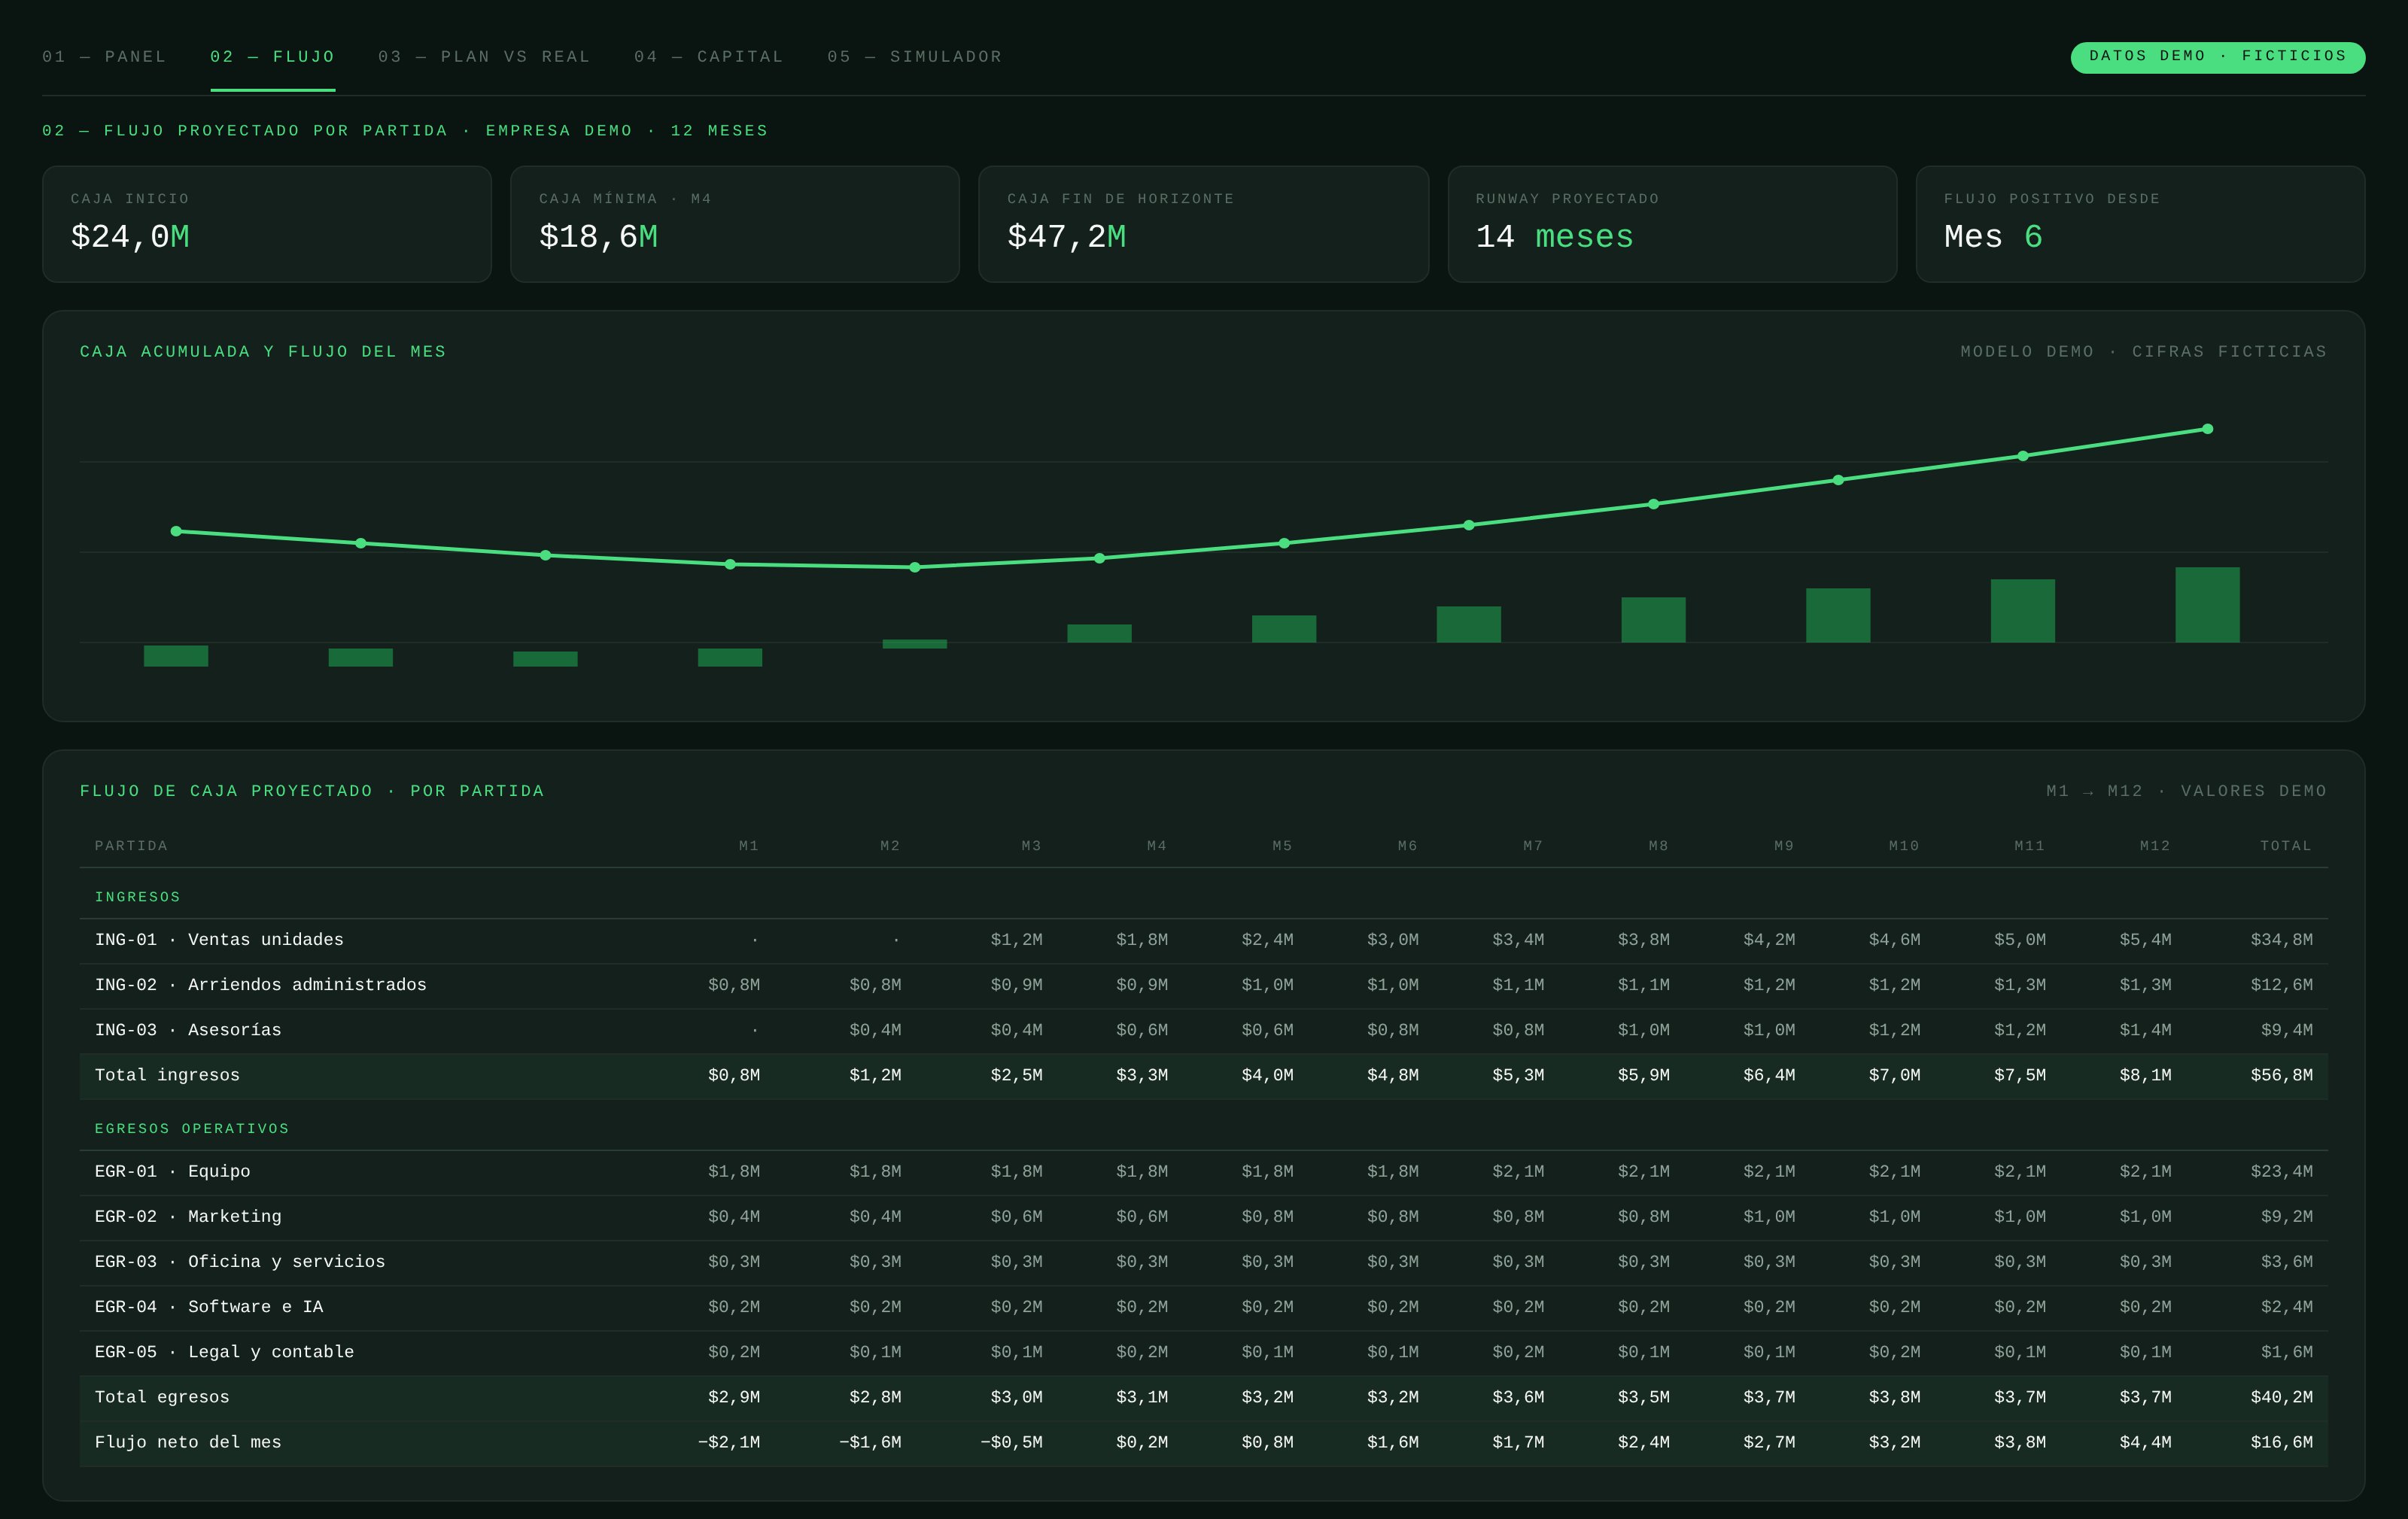Click the $2,4M Software e IA total
This screenshot has width=2408, height=1519.
2286,1307
